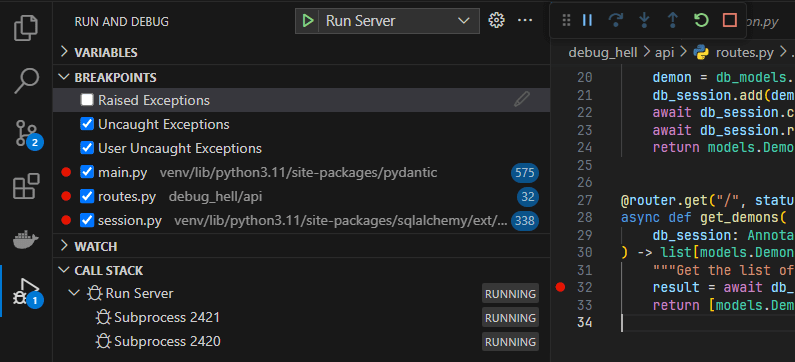Open the Search view icon
Viewport: 795px width, 362px height.
(26, 81)
